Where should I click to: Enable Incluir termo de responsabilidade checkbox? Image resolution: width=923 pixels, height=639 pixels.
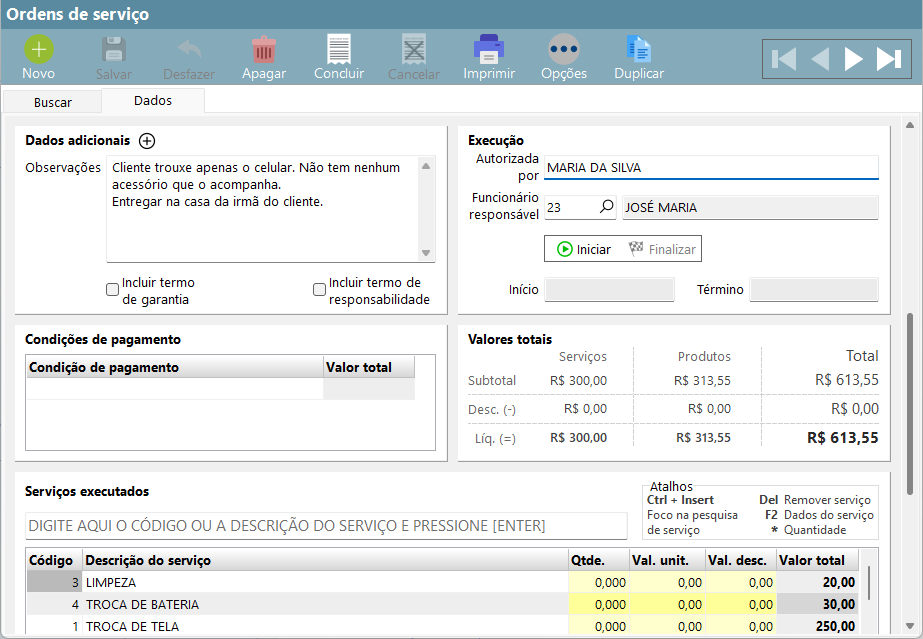click(x=320, y=290)
